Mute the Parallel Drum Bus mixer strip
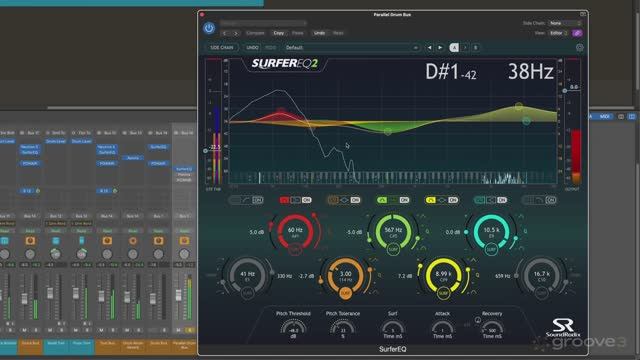This screenshot has height=360, width=640. pos(179,330)
